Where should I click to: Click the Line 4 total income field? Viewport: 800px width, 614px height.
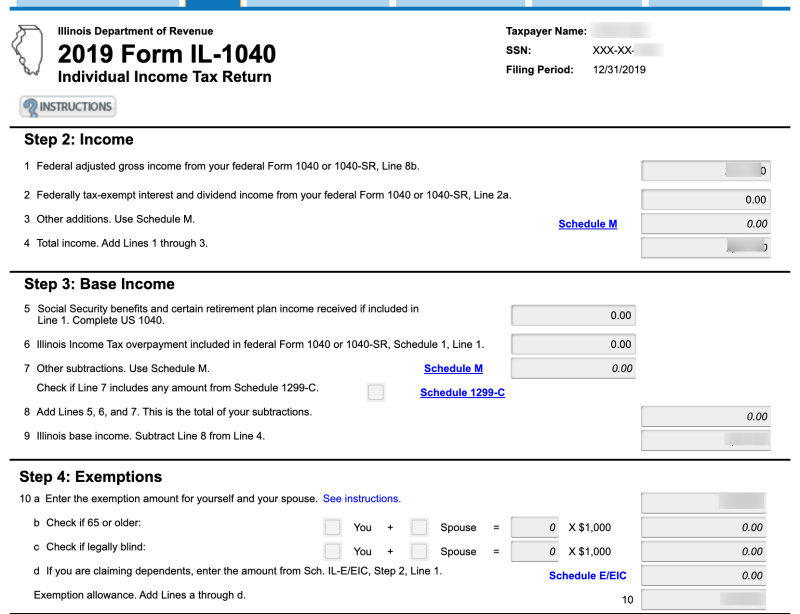[x=706, y=248]
